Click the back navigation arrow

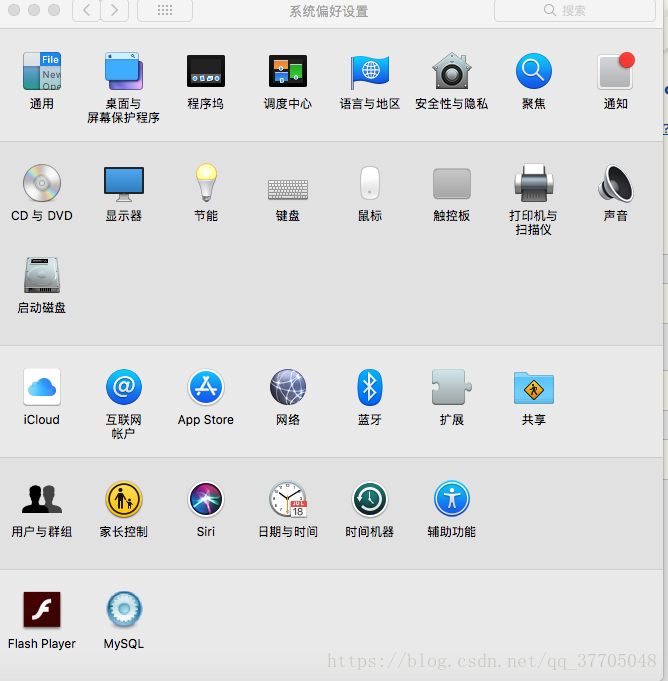(x=86, y=10)
